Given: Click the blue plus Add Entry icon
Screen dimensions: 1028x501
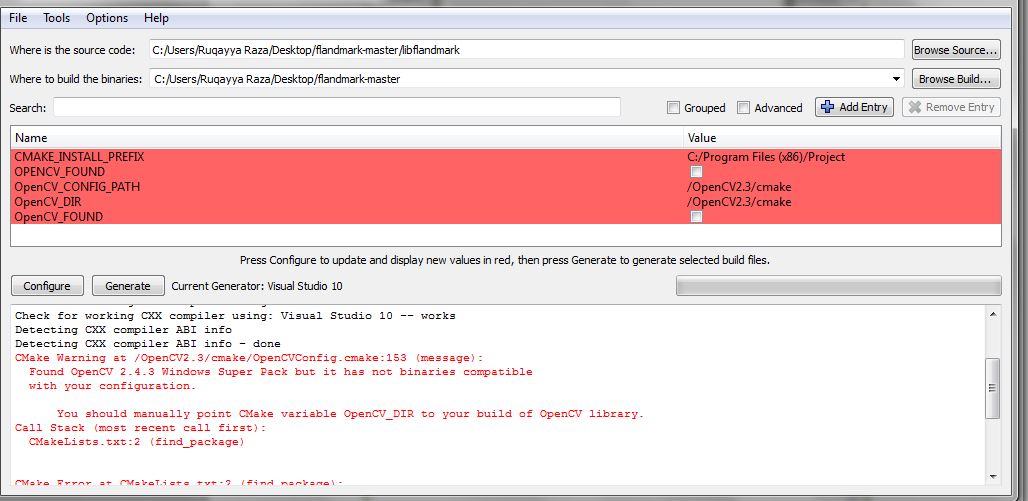Looking at the screenshot, I should click(x=828, y=107).
